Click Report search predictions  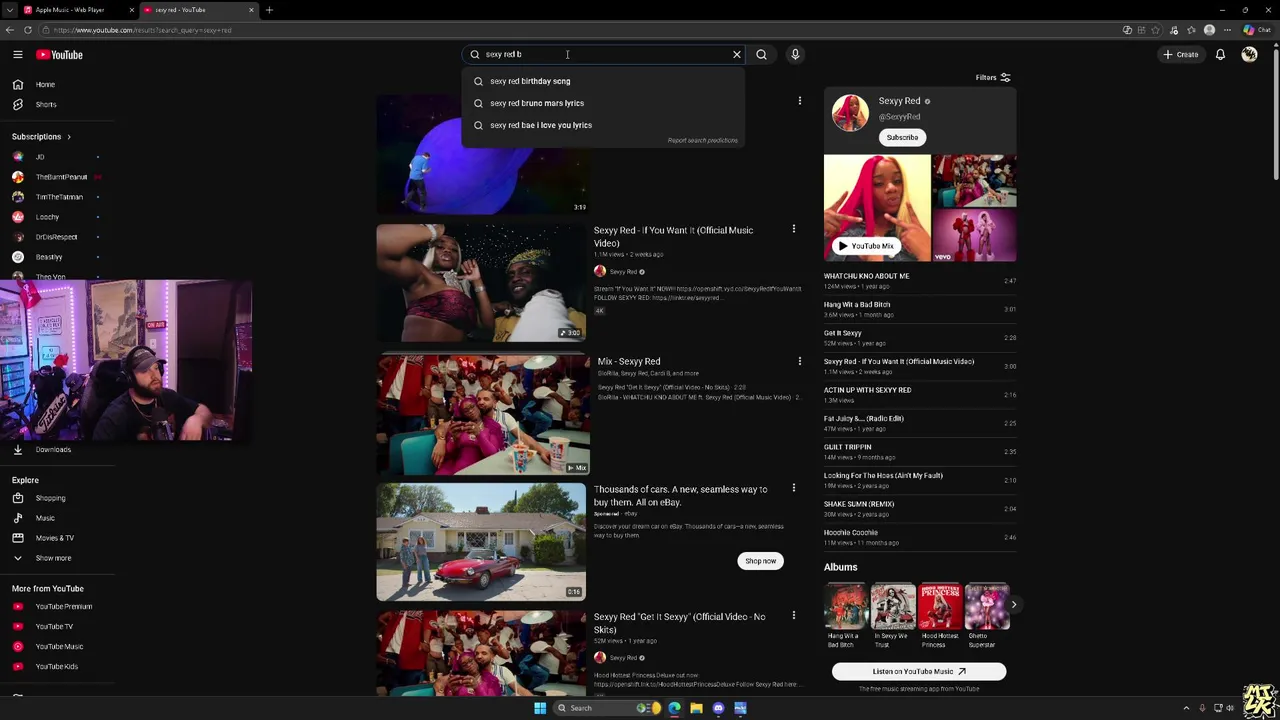point(702,141)
